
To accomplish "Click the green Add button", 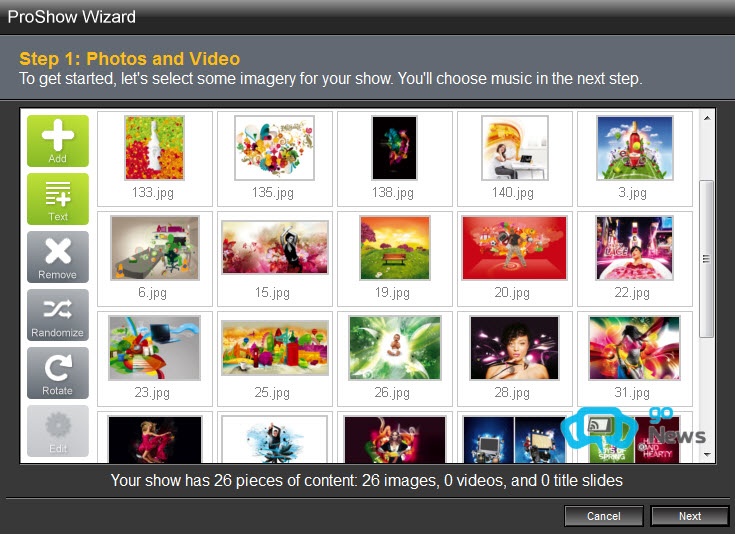I will pyautogui.click(x=58, y=141).
